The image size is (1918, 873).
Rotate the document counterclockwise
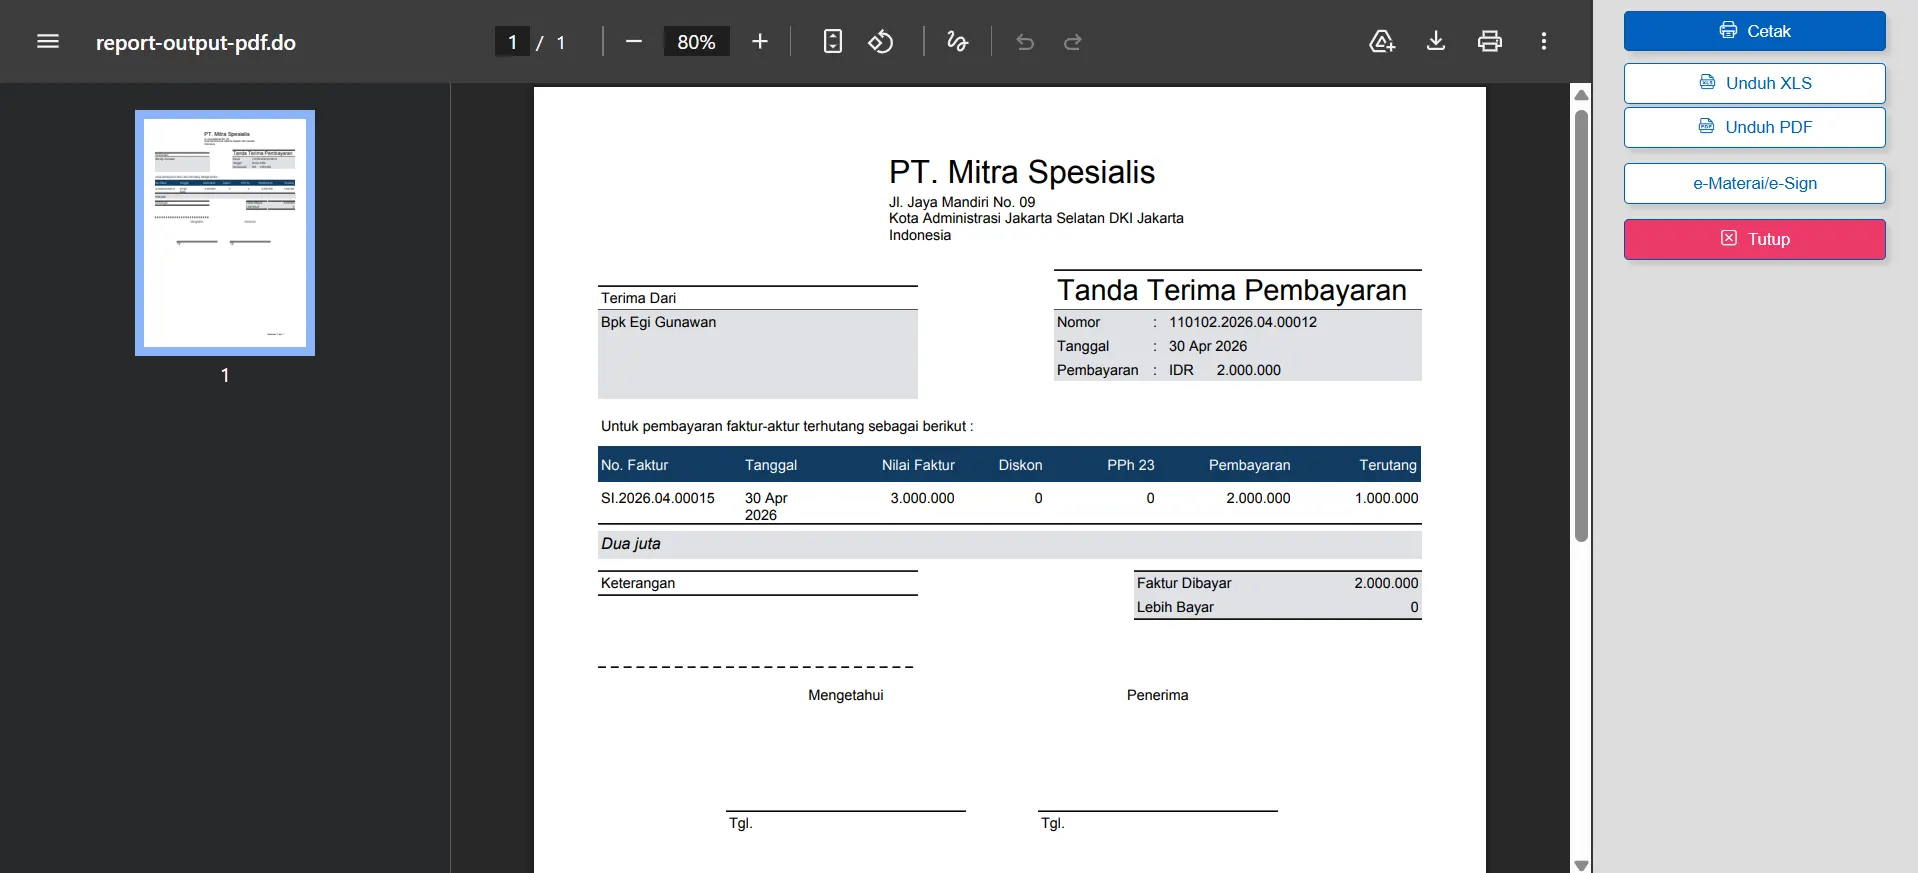pyautogui.click(x=881, y=41)
